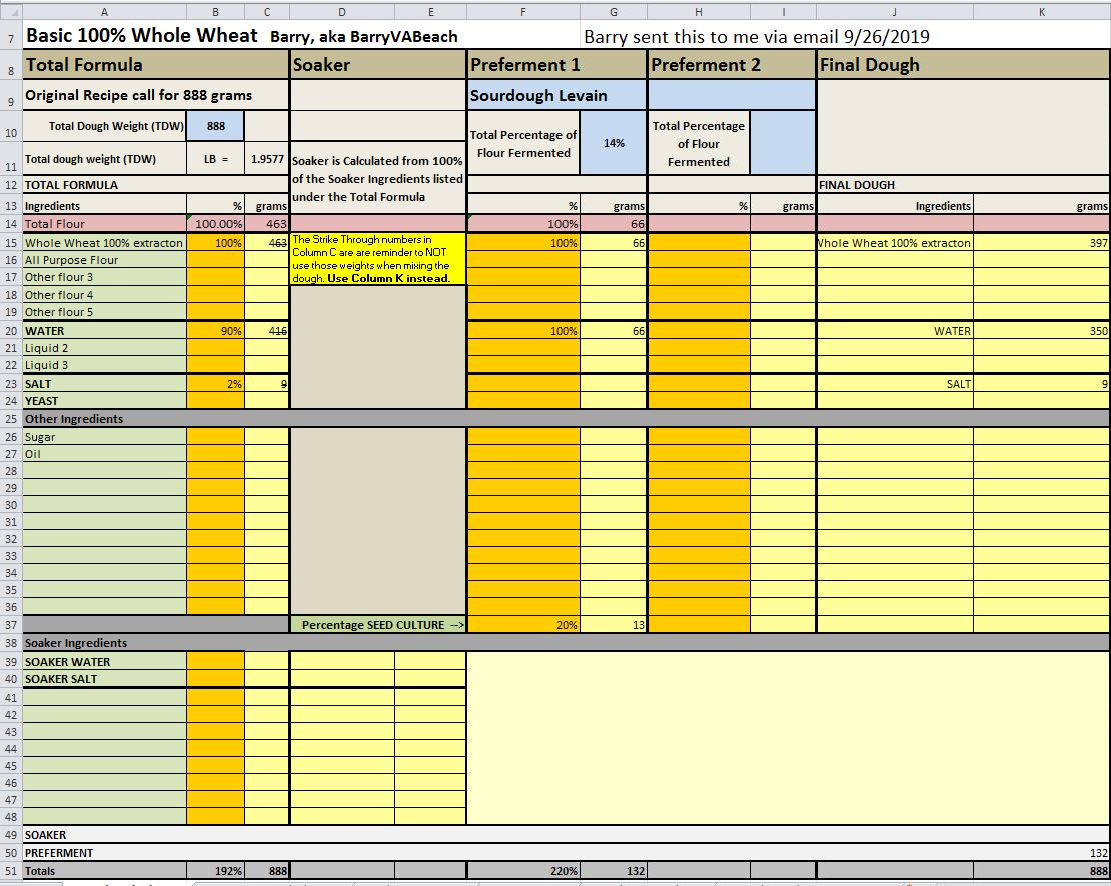Click the Final Dough whole wheat 397 cell

tap(1041, 243)
